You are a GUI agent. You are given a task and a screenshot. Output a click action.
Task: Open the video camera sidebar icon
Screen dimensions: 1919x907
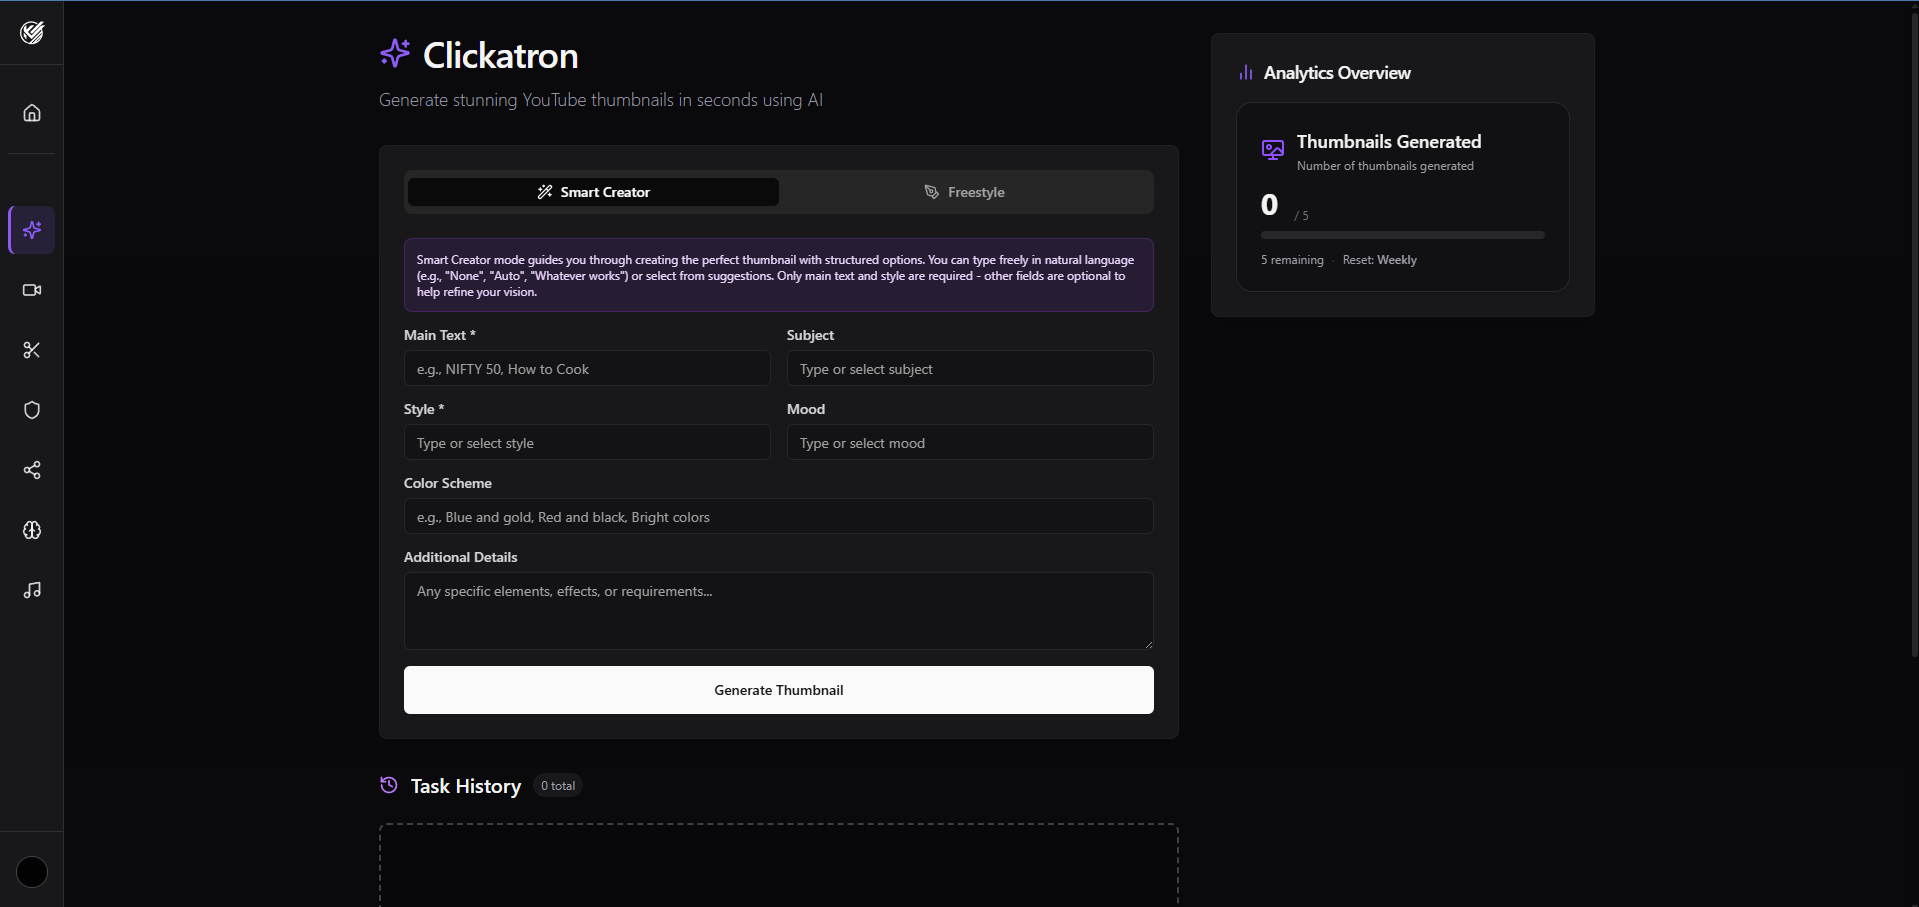(x=32, y=290)
